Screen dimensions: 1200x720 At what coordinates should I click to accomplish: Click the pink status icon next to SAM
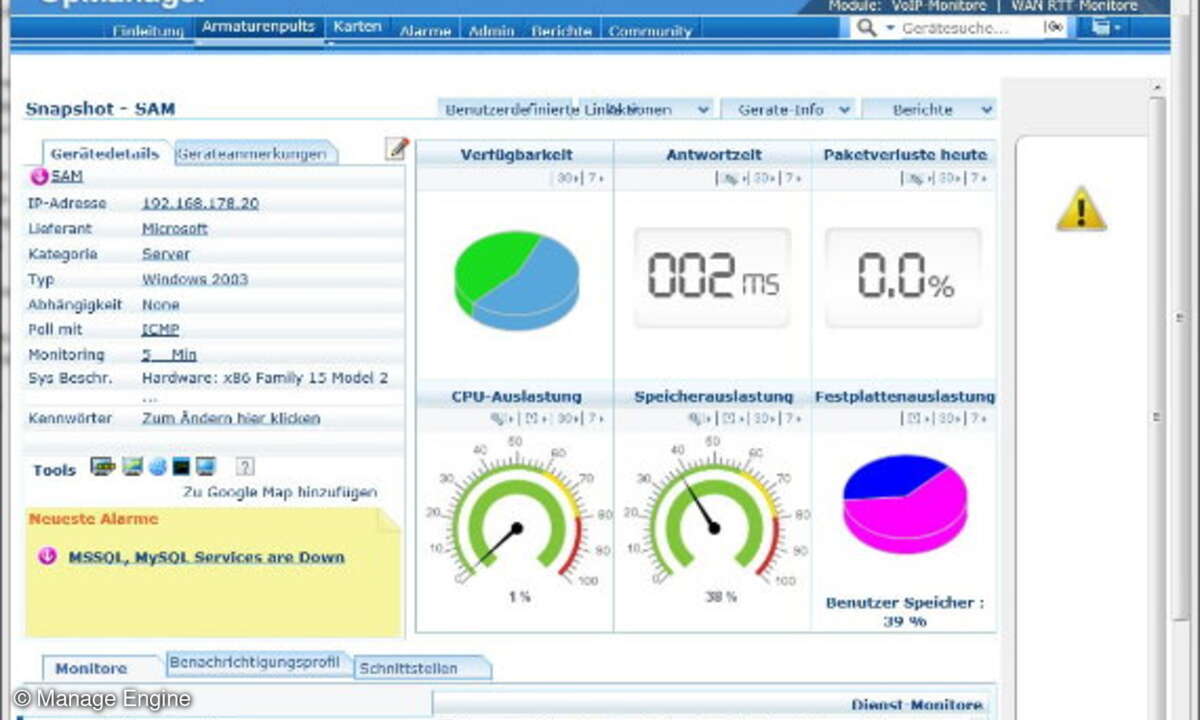tap(39, 176)
